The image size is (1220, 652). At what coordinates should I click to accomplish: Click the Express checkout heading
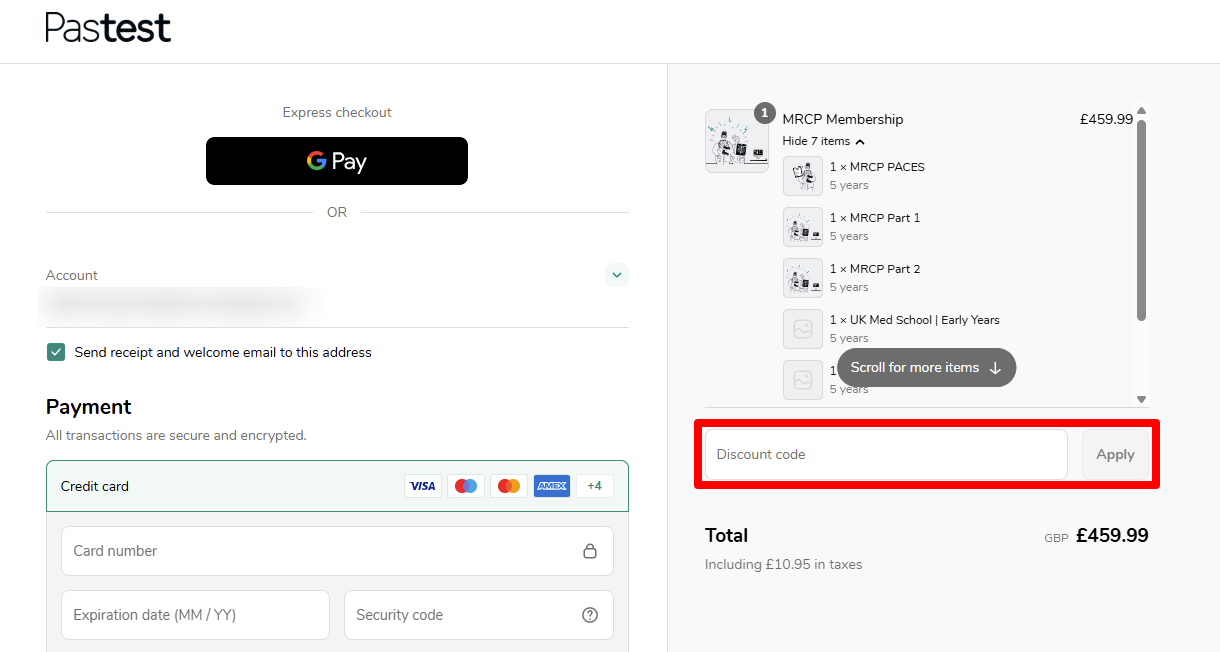(x=337, y=112)
